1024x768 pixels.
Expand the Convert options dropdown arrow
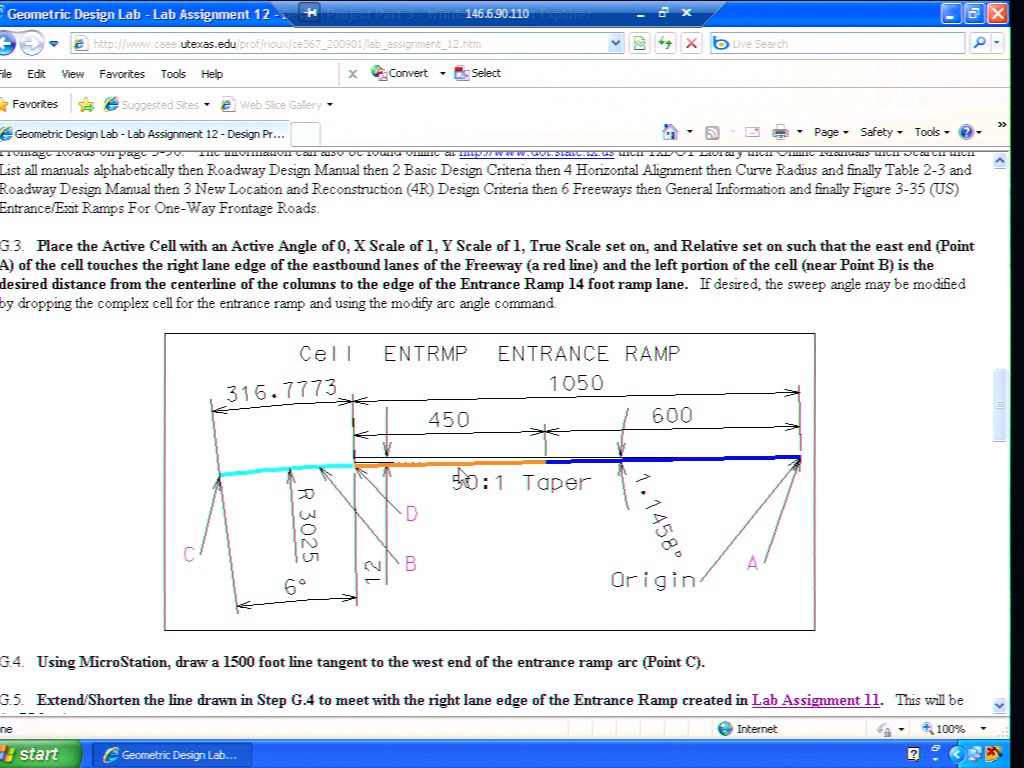pos(442,73)
